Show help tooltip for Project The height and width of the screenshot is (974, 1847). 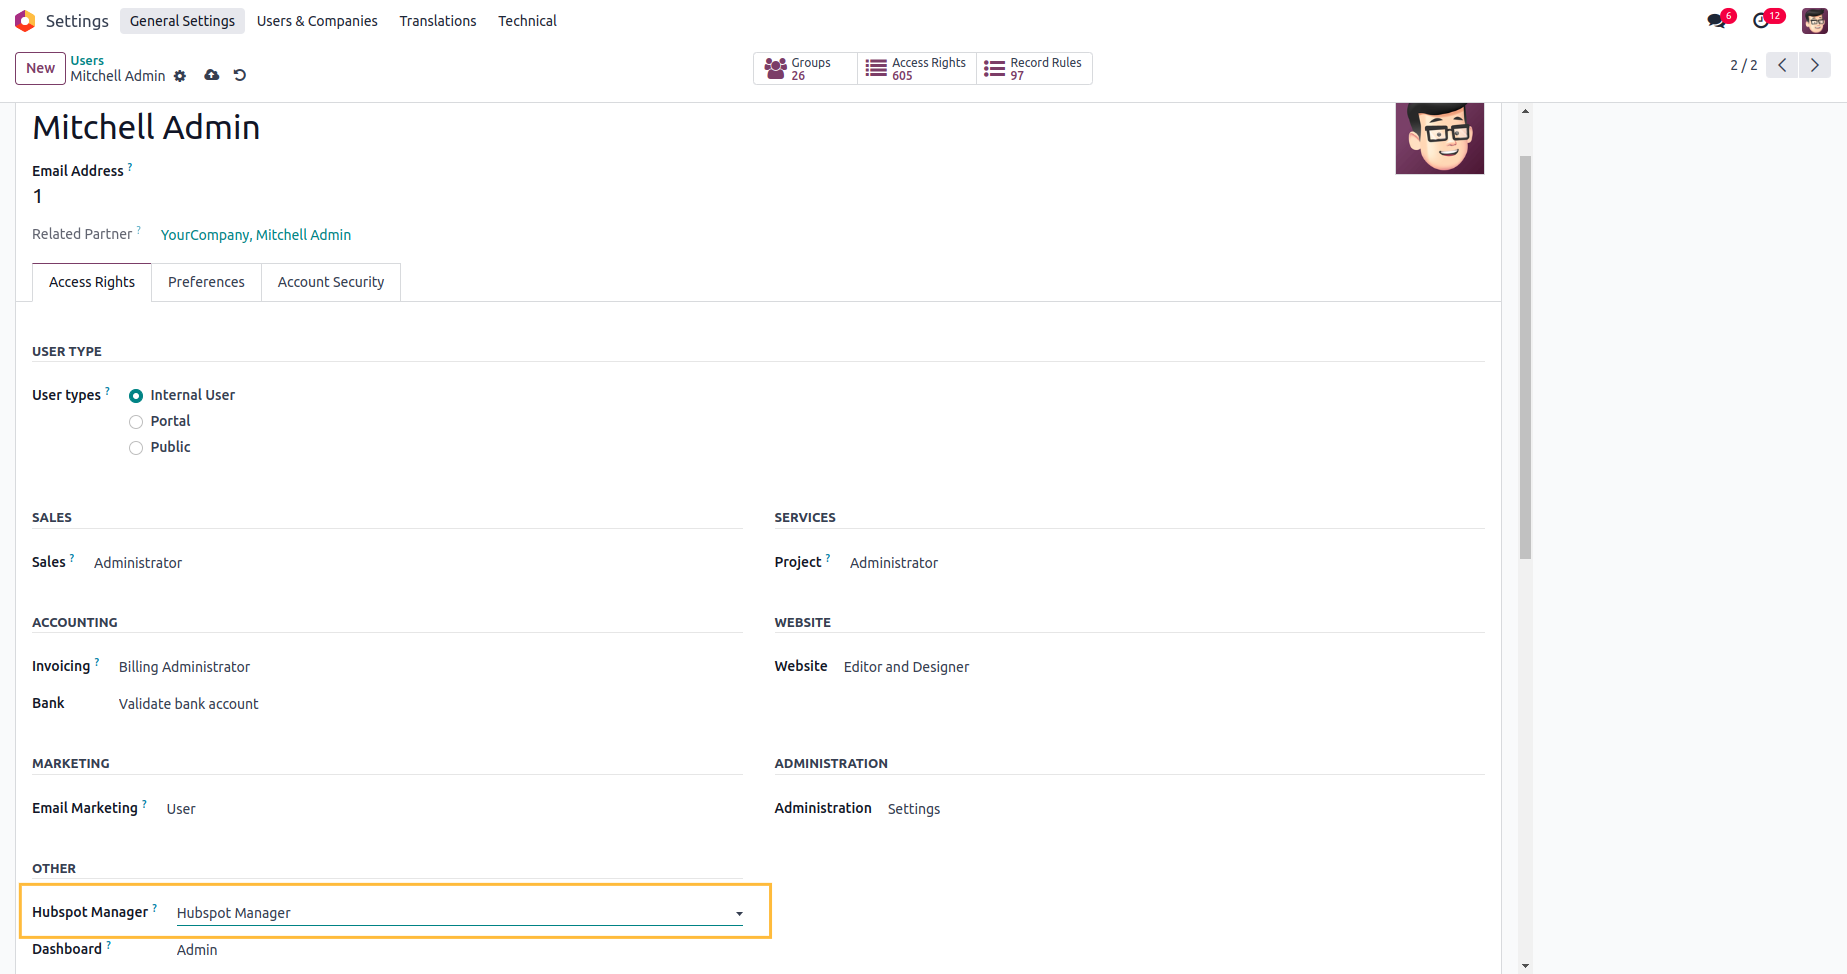pos(828,558)
